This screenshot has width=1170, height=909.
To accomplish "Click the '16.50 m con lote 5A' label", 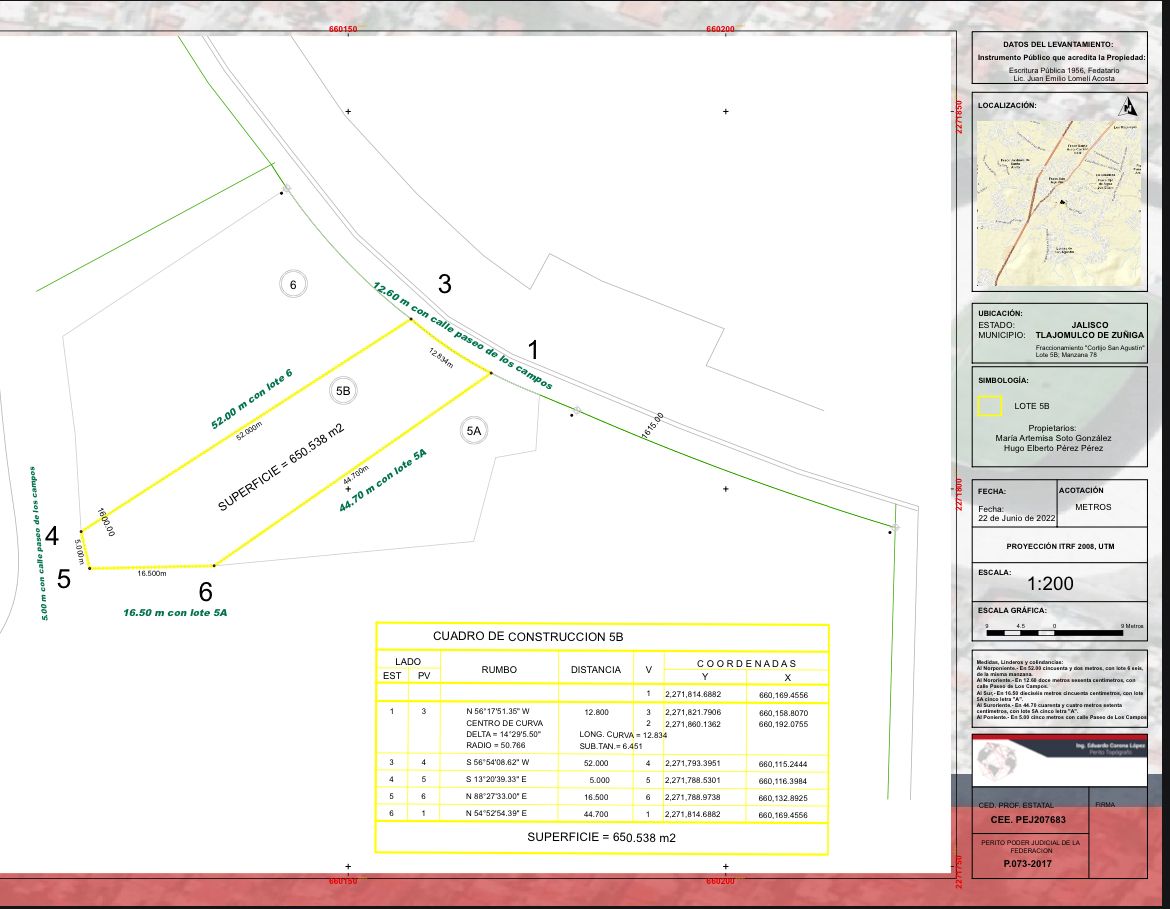I will point(176,612).
